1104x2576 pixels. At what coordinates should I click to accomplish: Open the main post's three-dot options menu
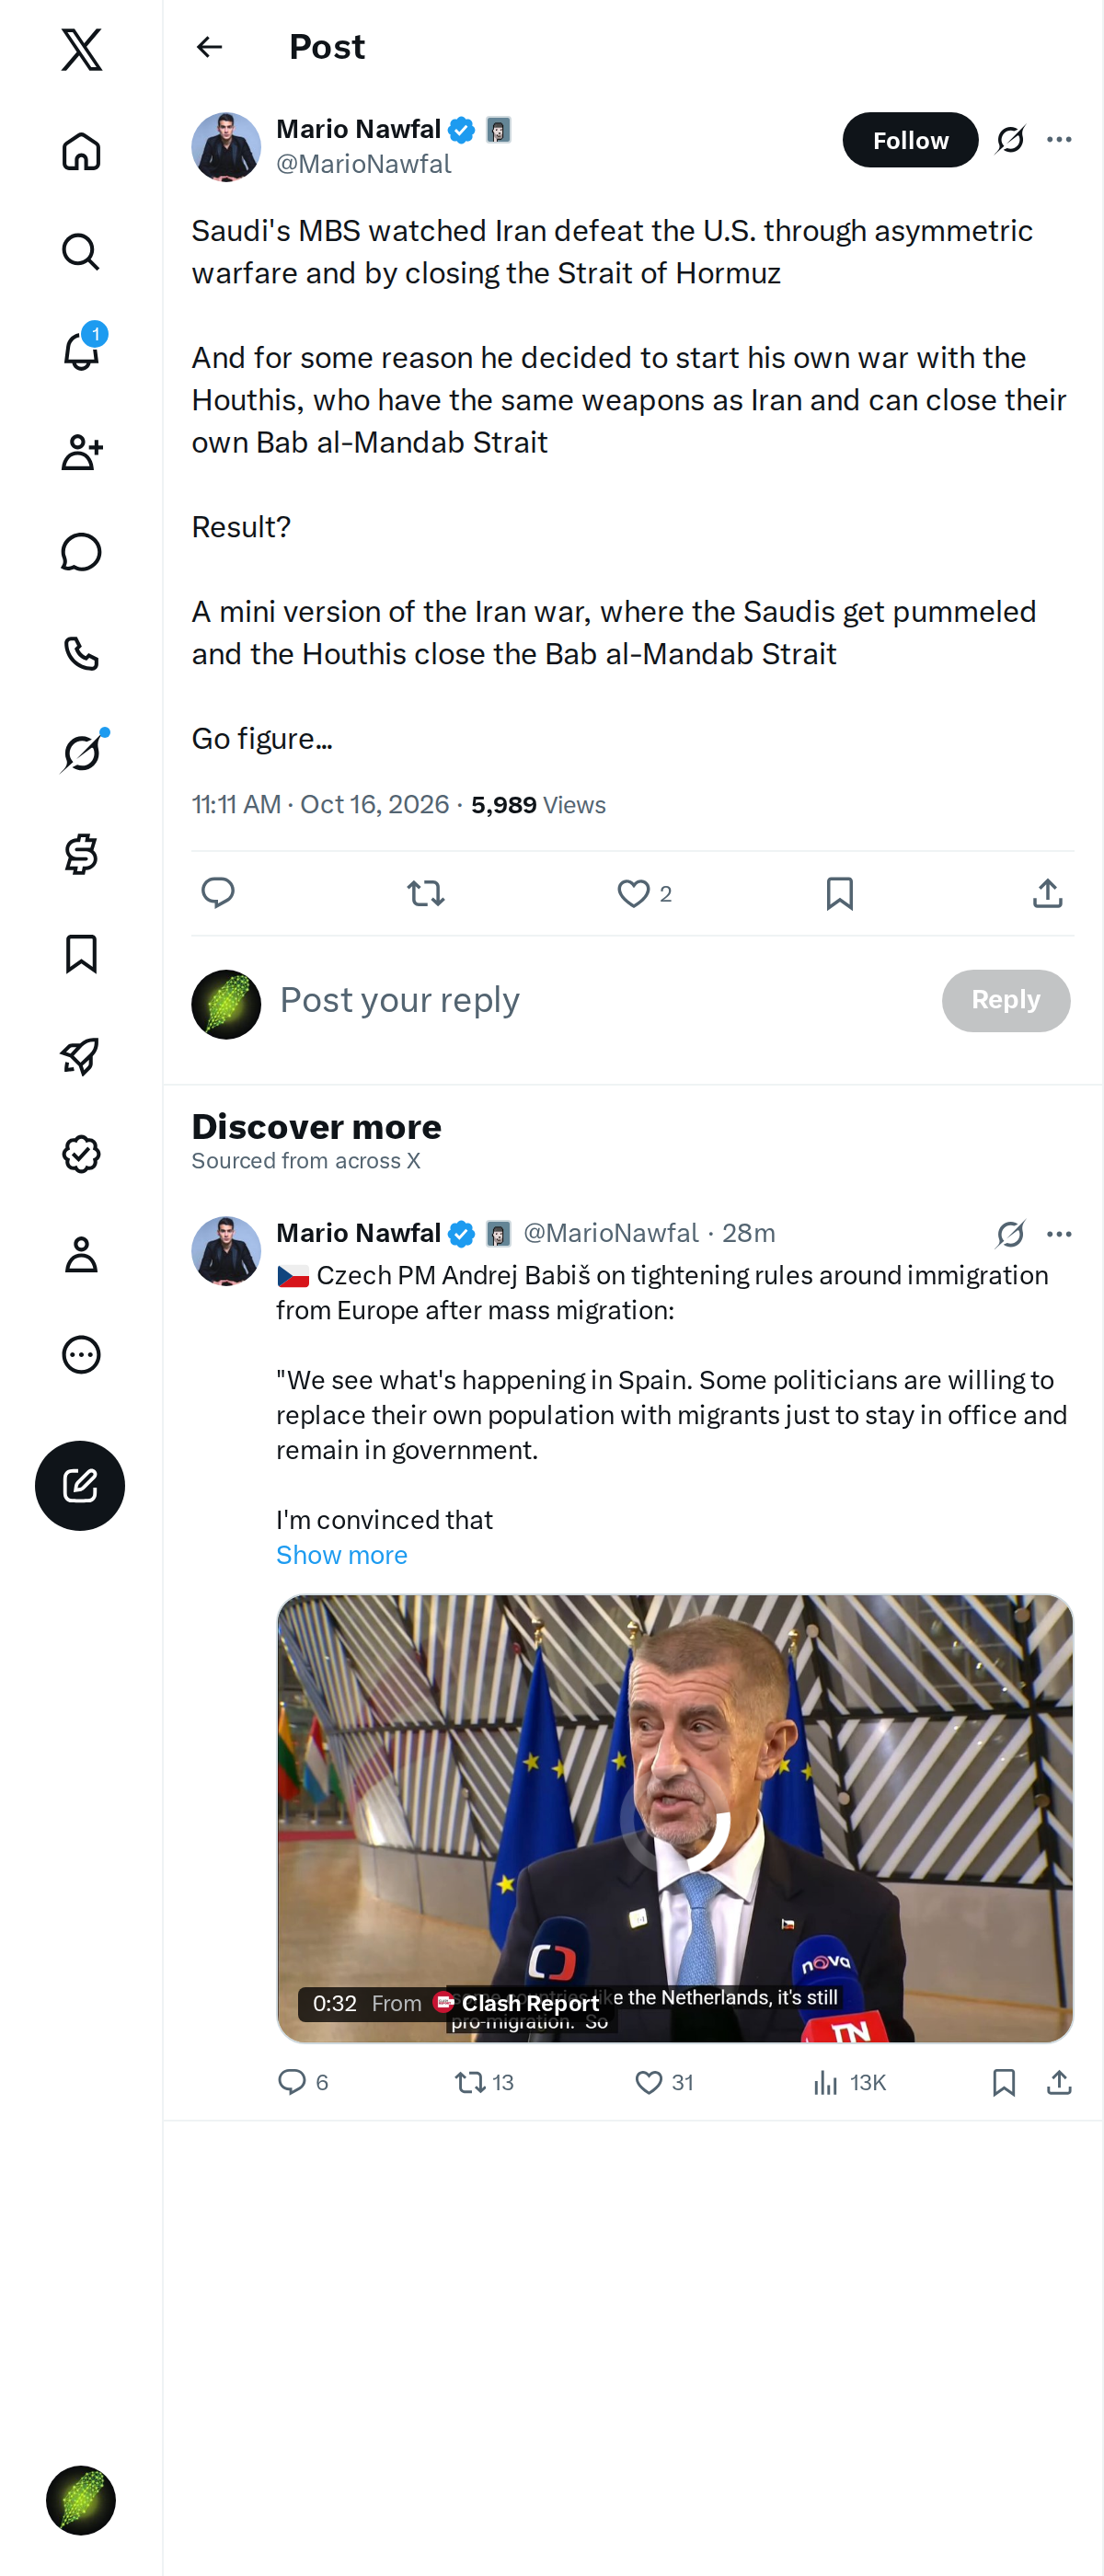[x=1059, y=140]
